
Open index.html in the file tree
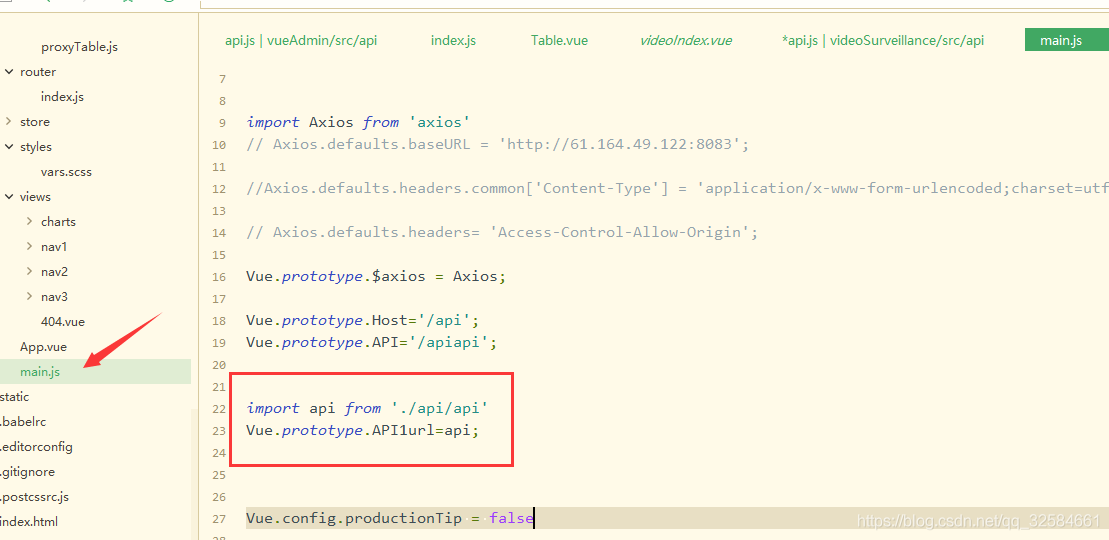click(29, 522)
